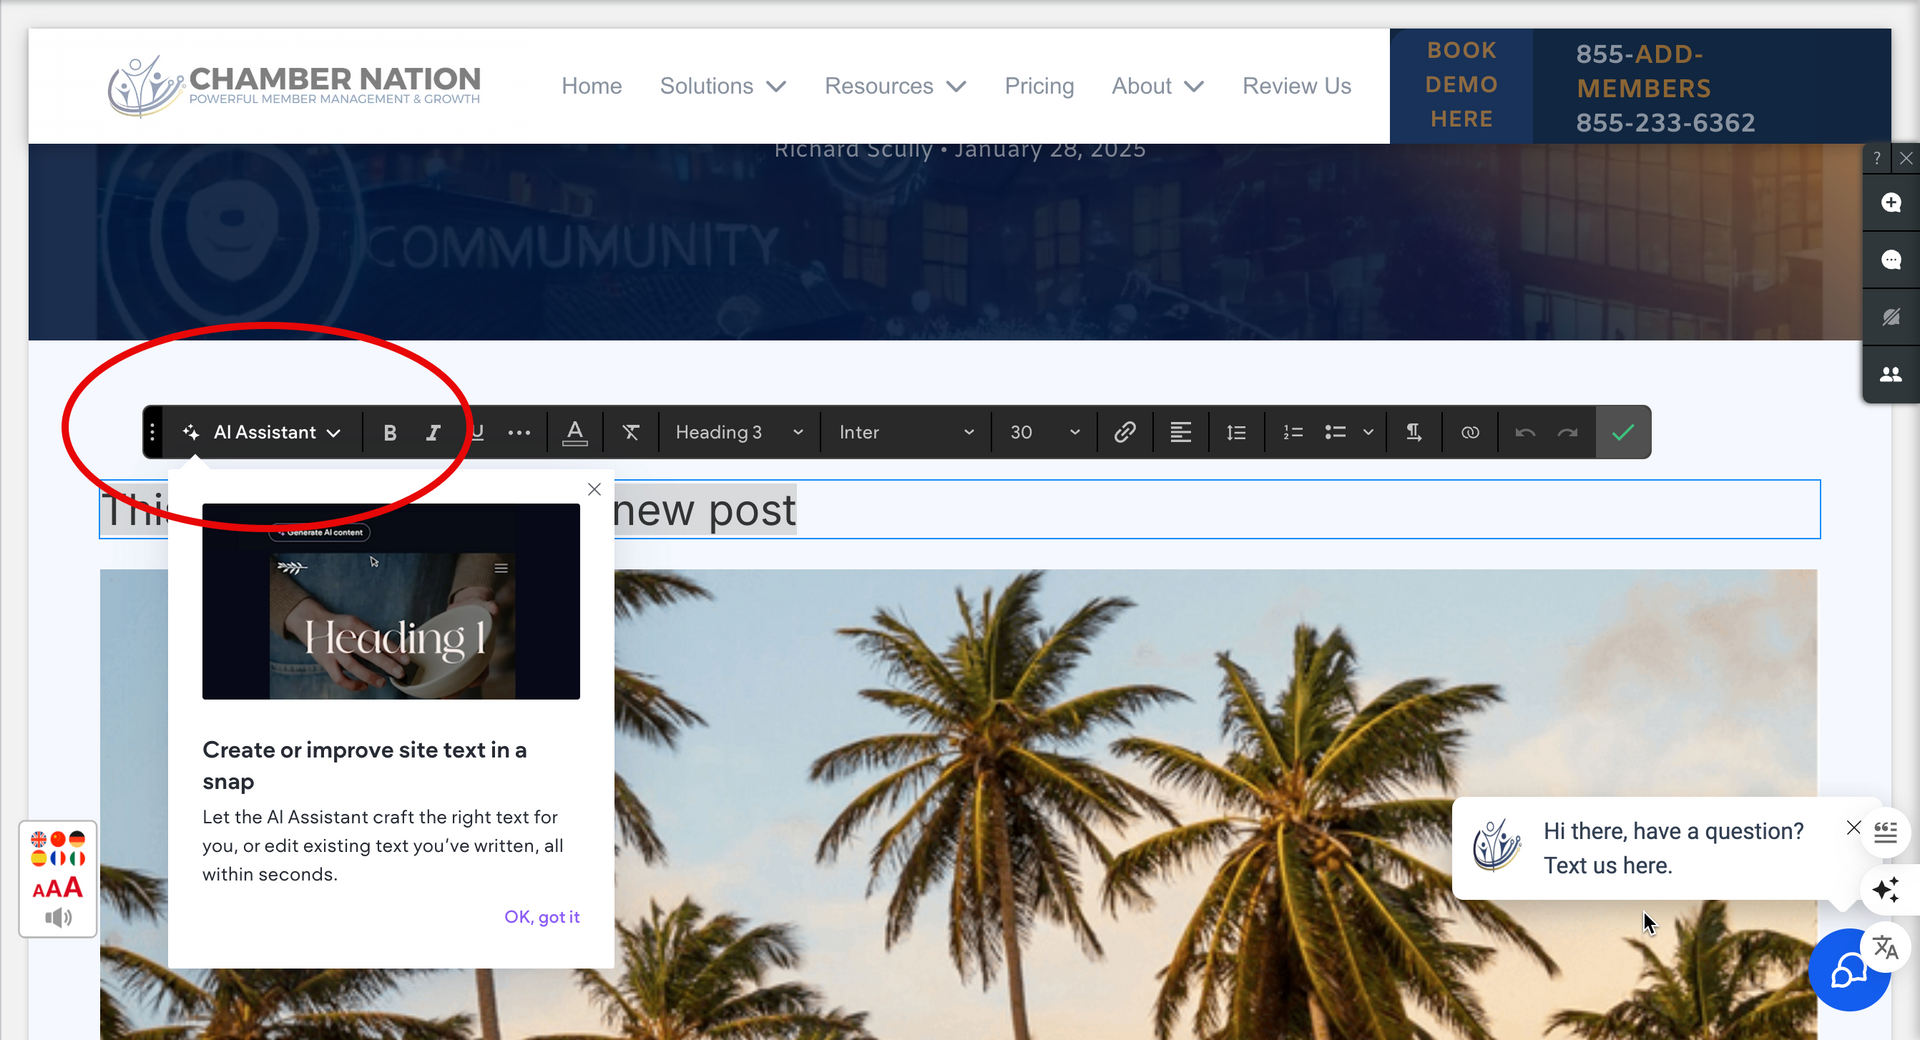This screenshot has width=1920, height=1040.
Task: Toggle underline formatting
Action: [477, 432]
